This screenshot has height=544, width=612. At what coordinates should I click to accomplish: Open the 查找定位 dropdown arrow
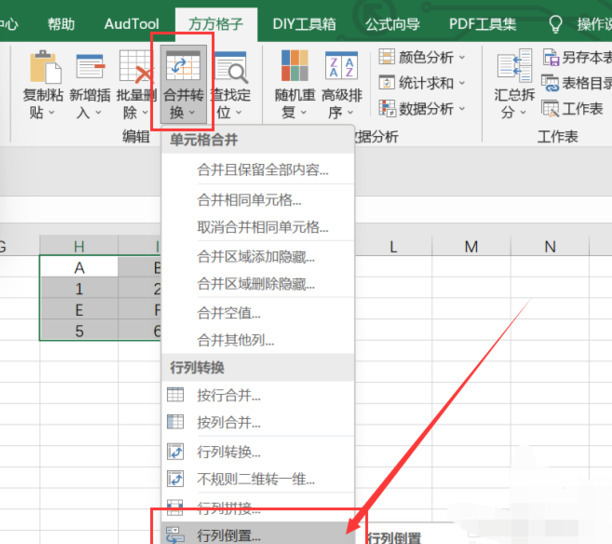[239, 113]
